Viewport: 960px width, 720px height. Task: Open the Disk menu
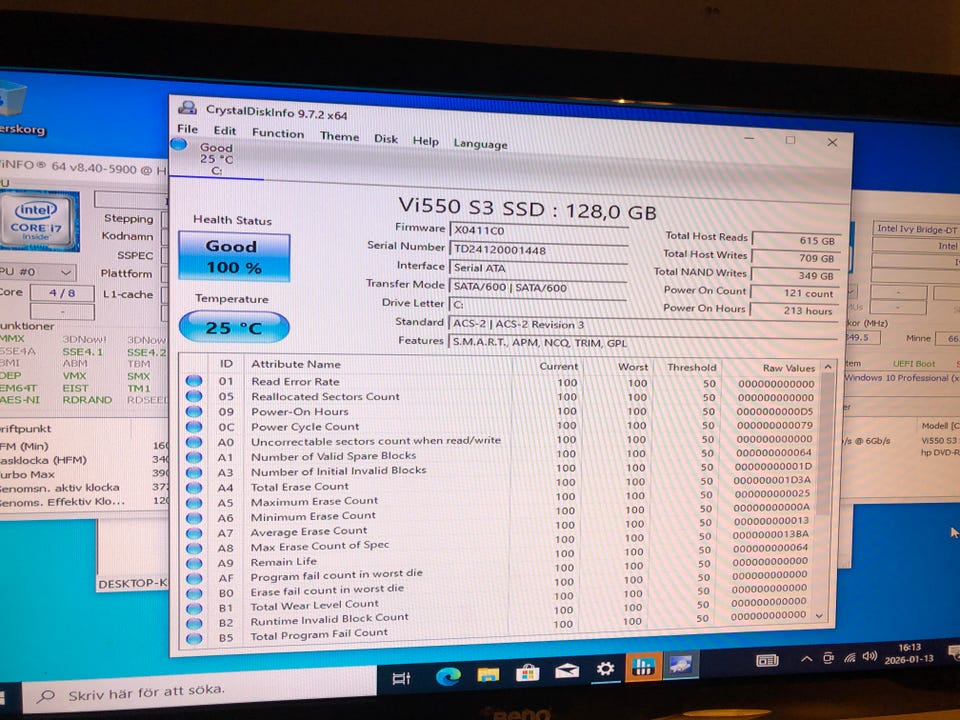[386, 139]
